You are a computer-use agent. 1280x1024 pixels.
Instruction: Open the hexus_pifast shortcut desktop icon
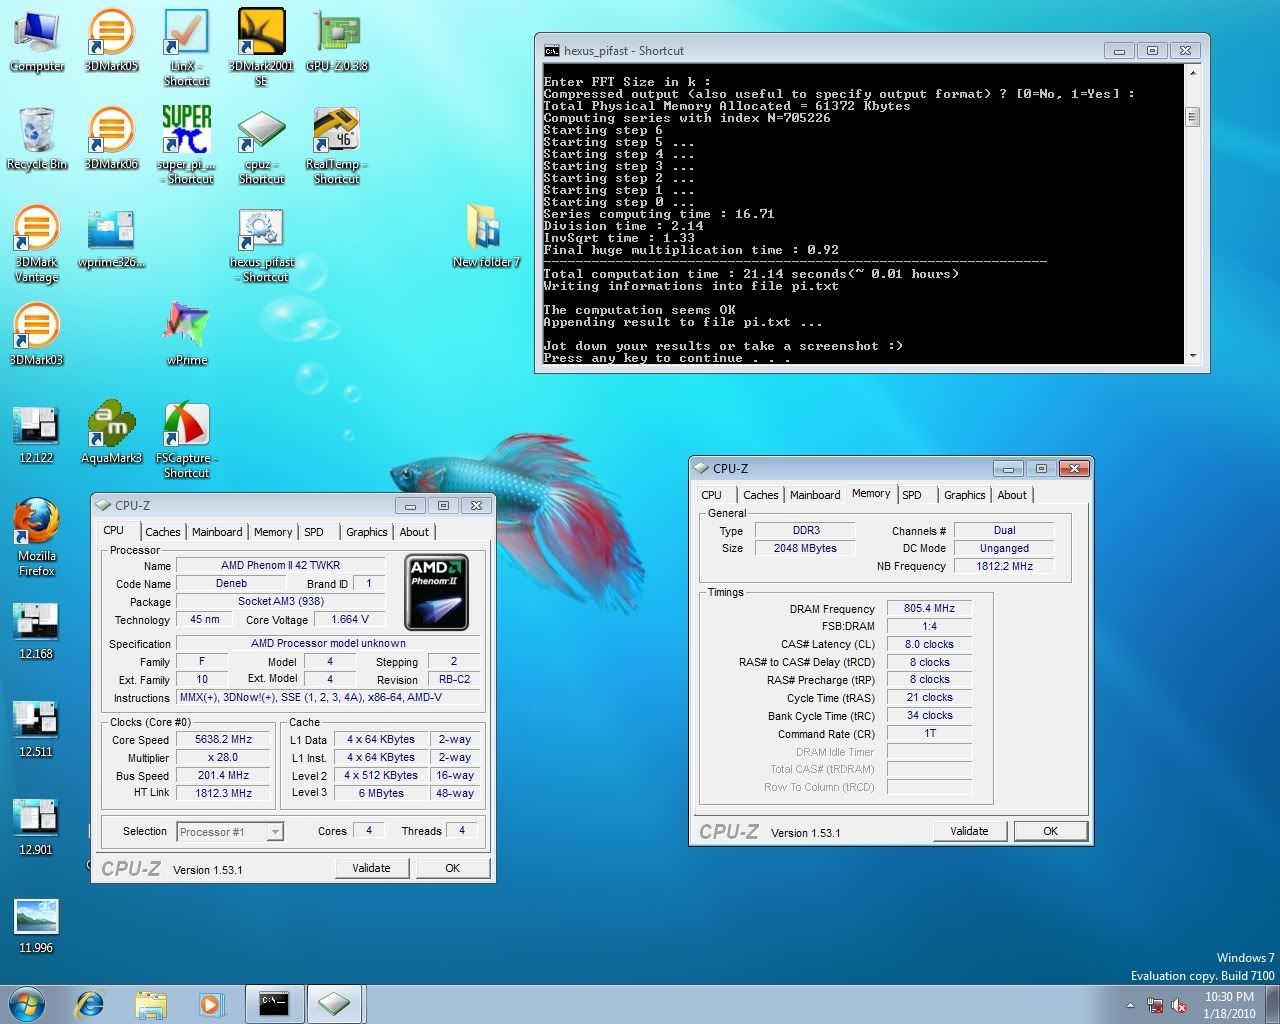[261, 245]
